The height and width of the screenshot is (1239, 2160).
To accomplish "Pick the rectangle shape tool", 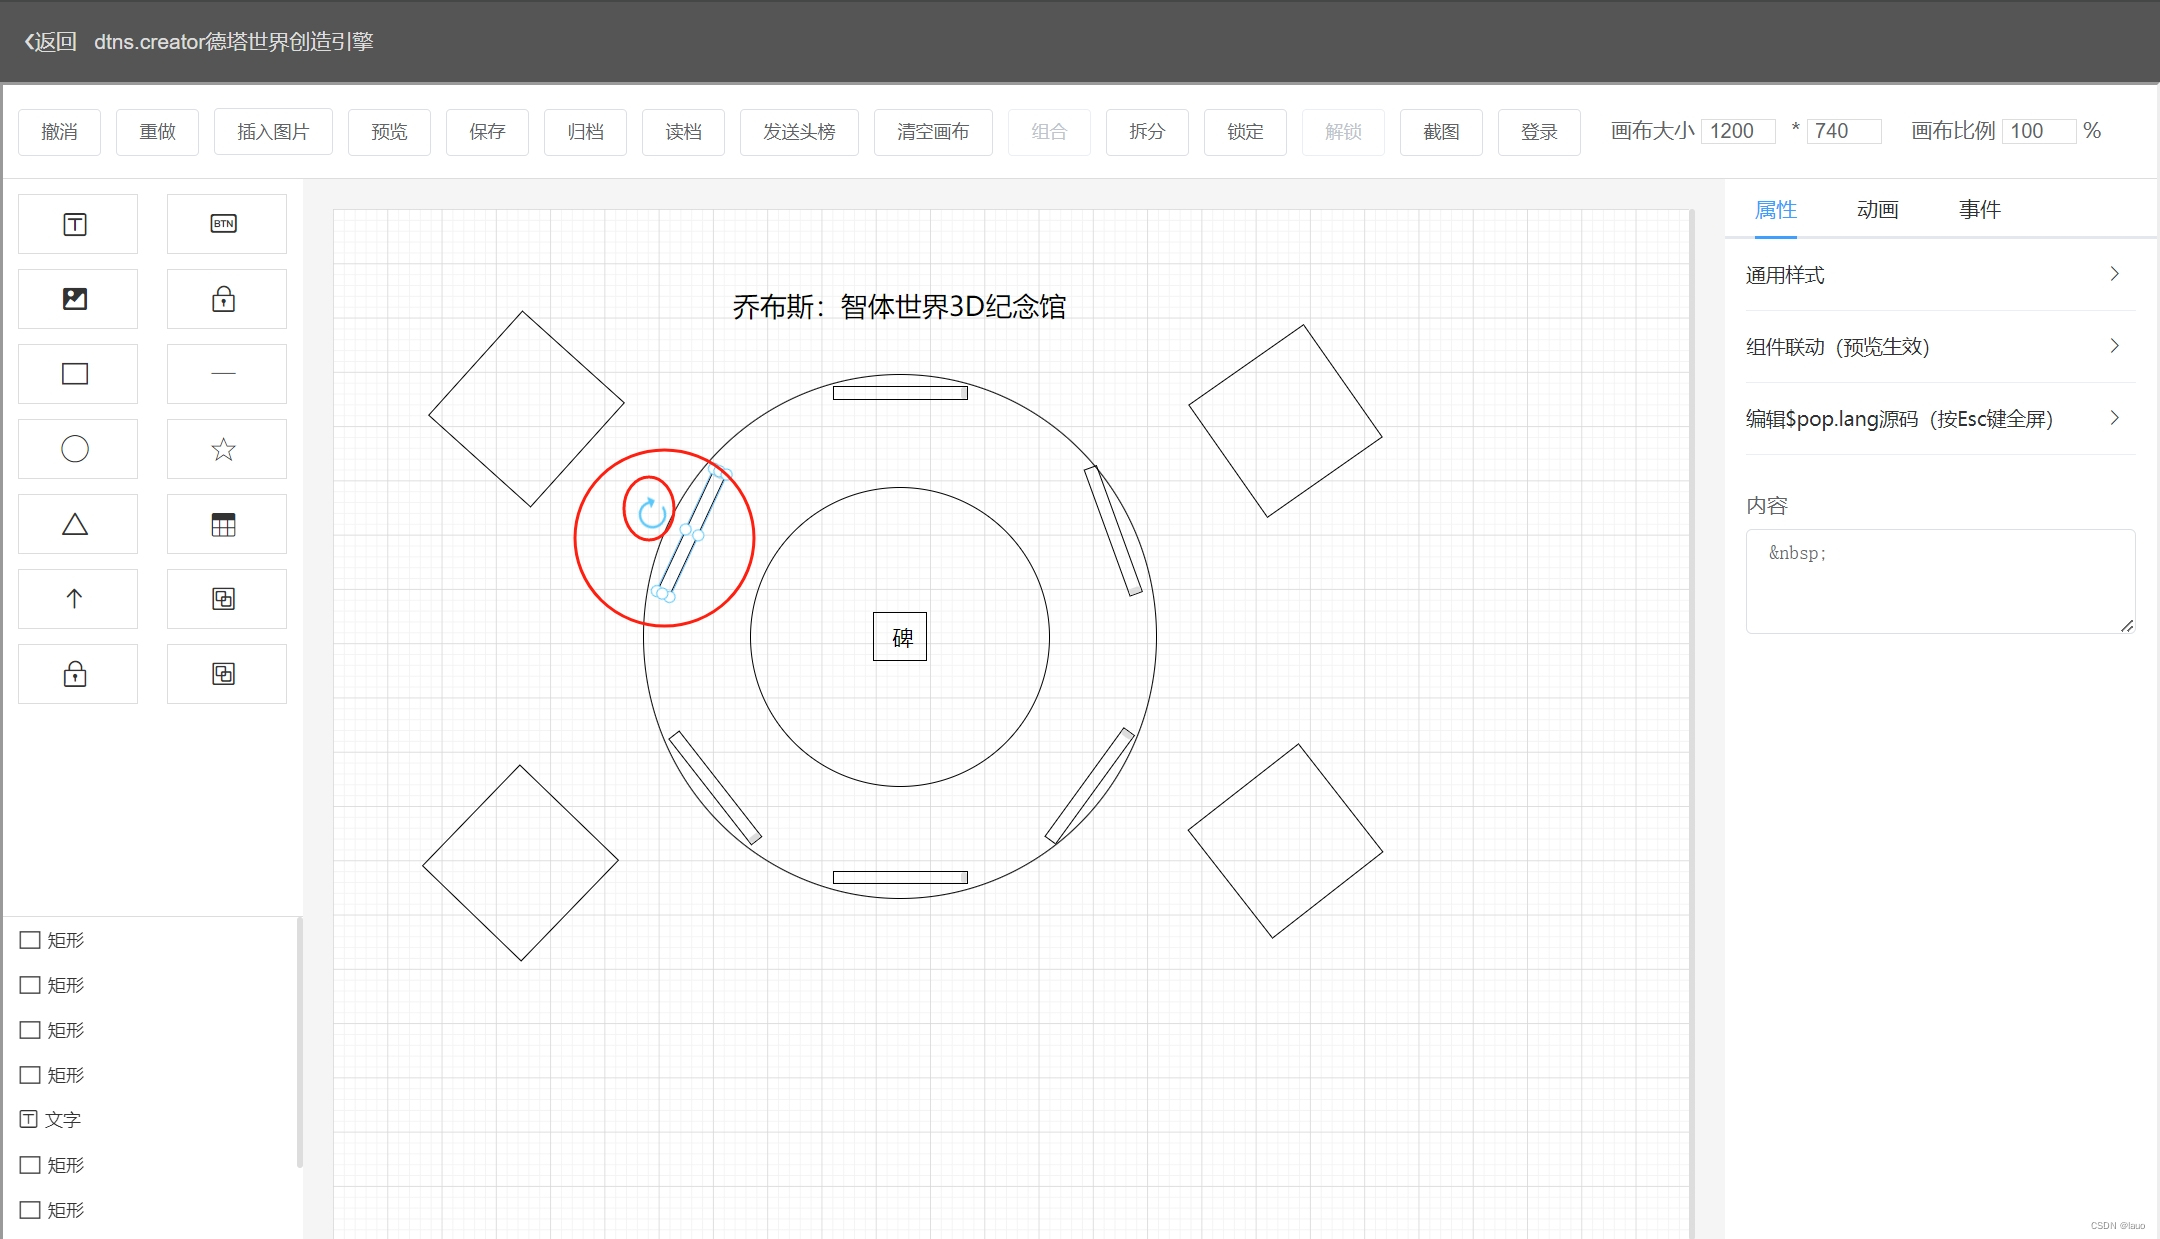I will tap(77, 374).
